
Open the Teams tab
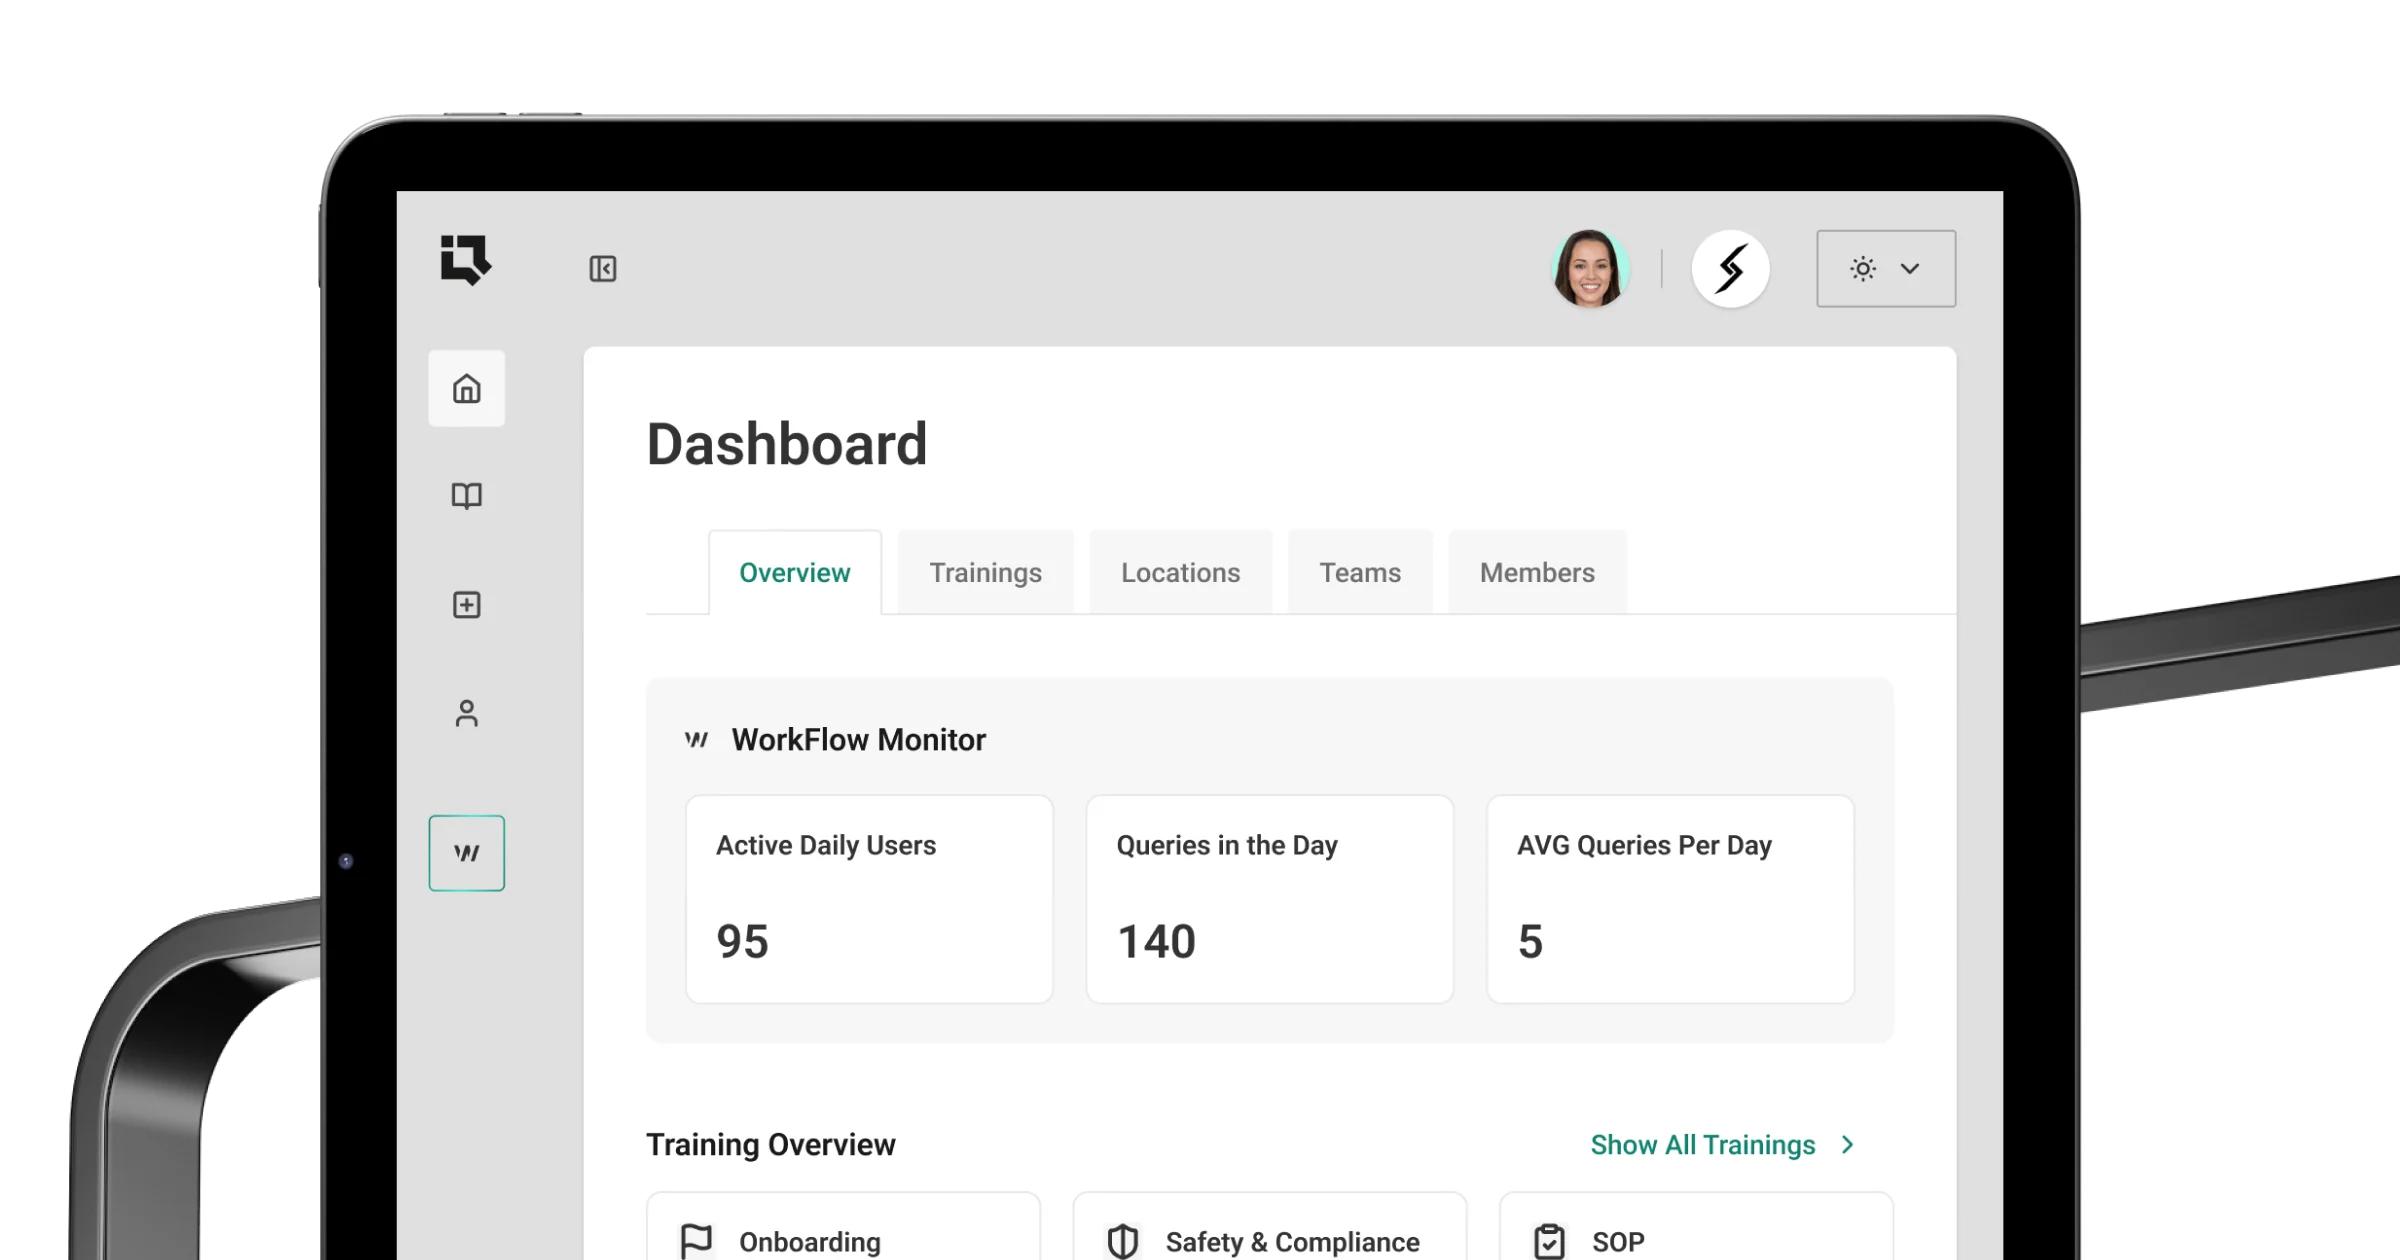pos(1360,572)
